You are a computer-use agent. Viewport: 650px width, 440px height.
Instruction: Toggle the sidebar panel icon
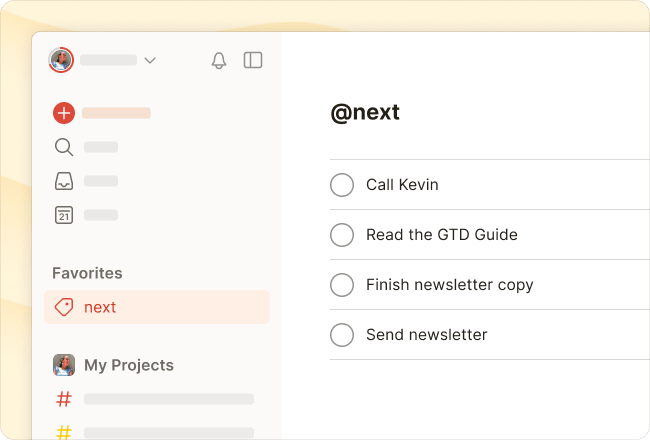coord(253,60)
